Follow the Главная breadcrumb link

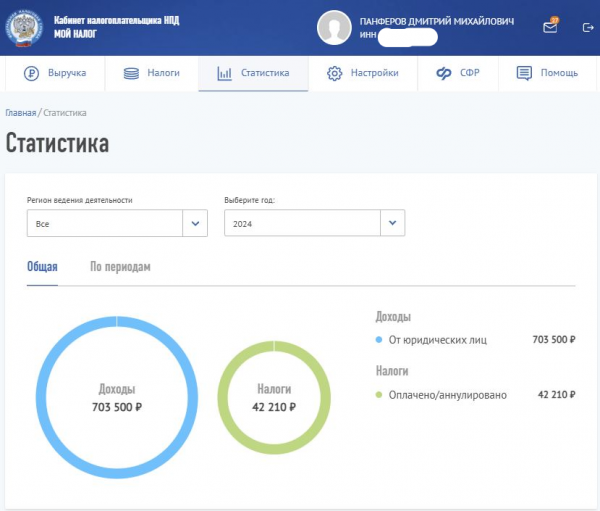pyautogui.click(x=20, y=113)
